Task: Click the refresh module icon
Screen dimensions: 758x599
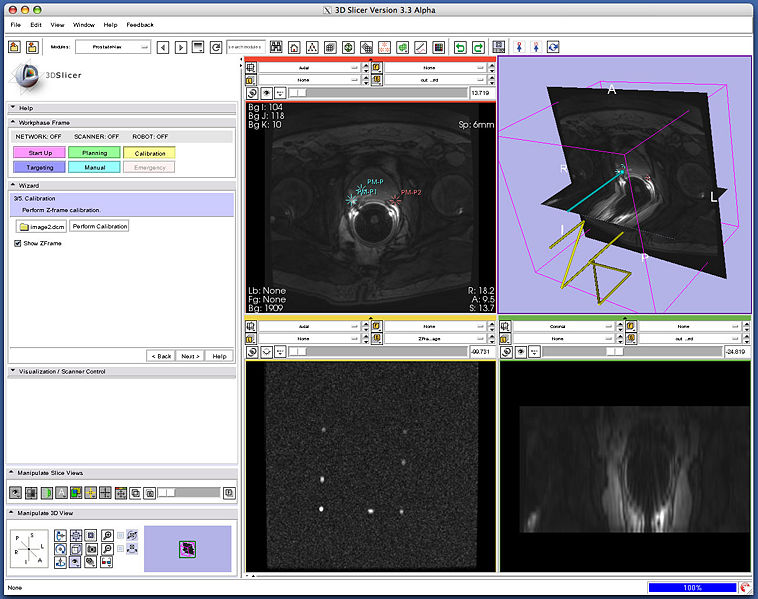Action: point(216,47)
